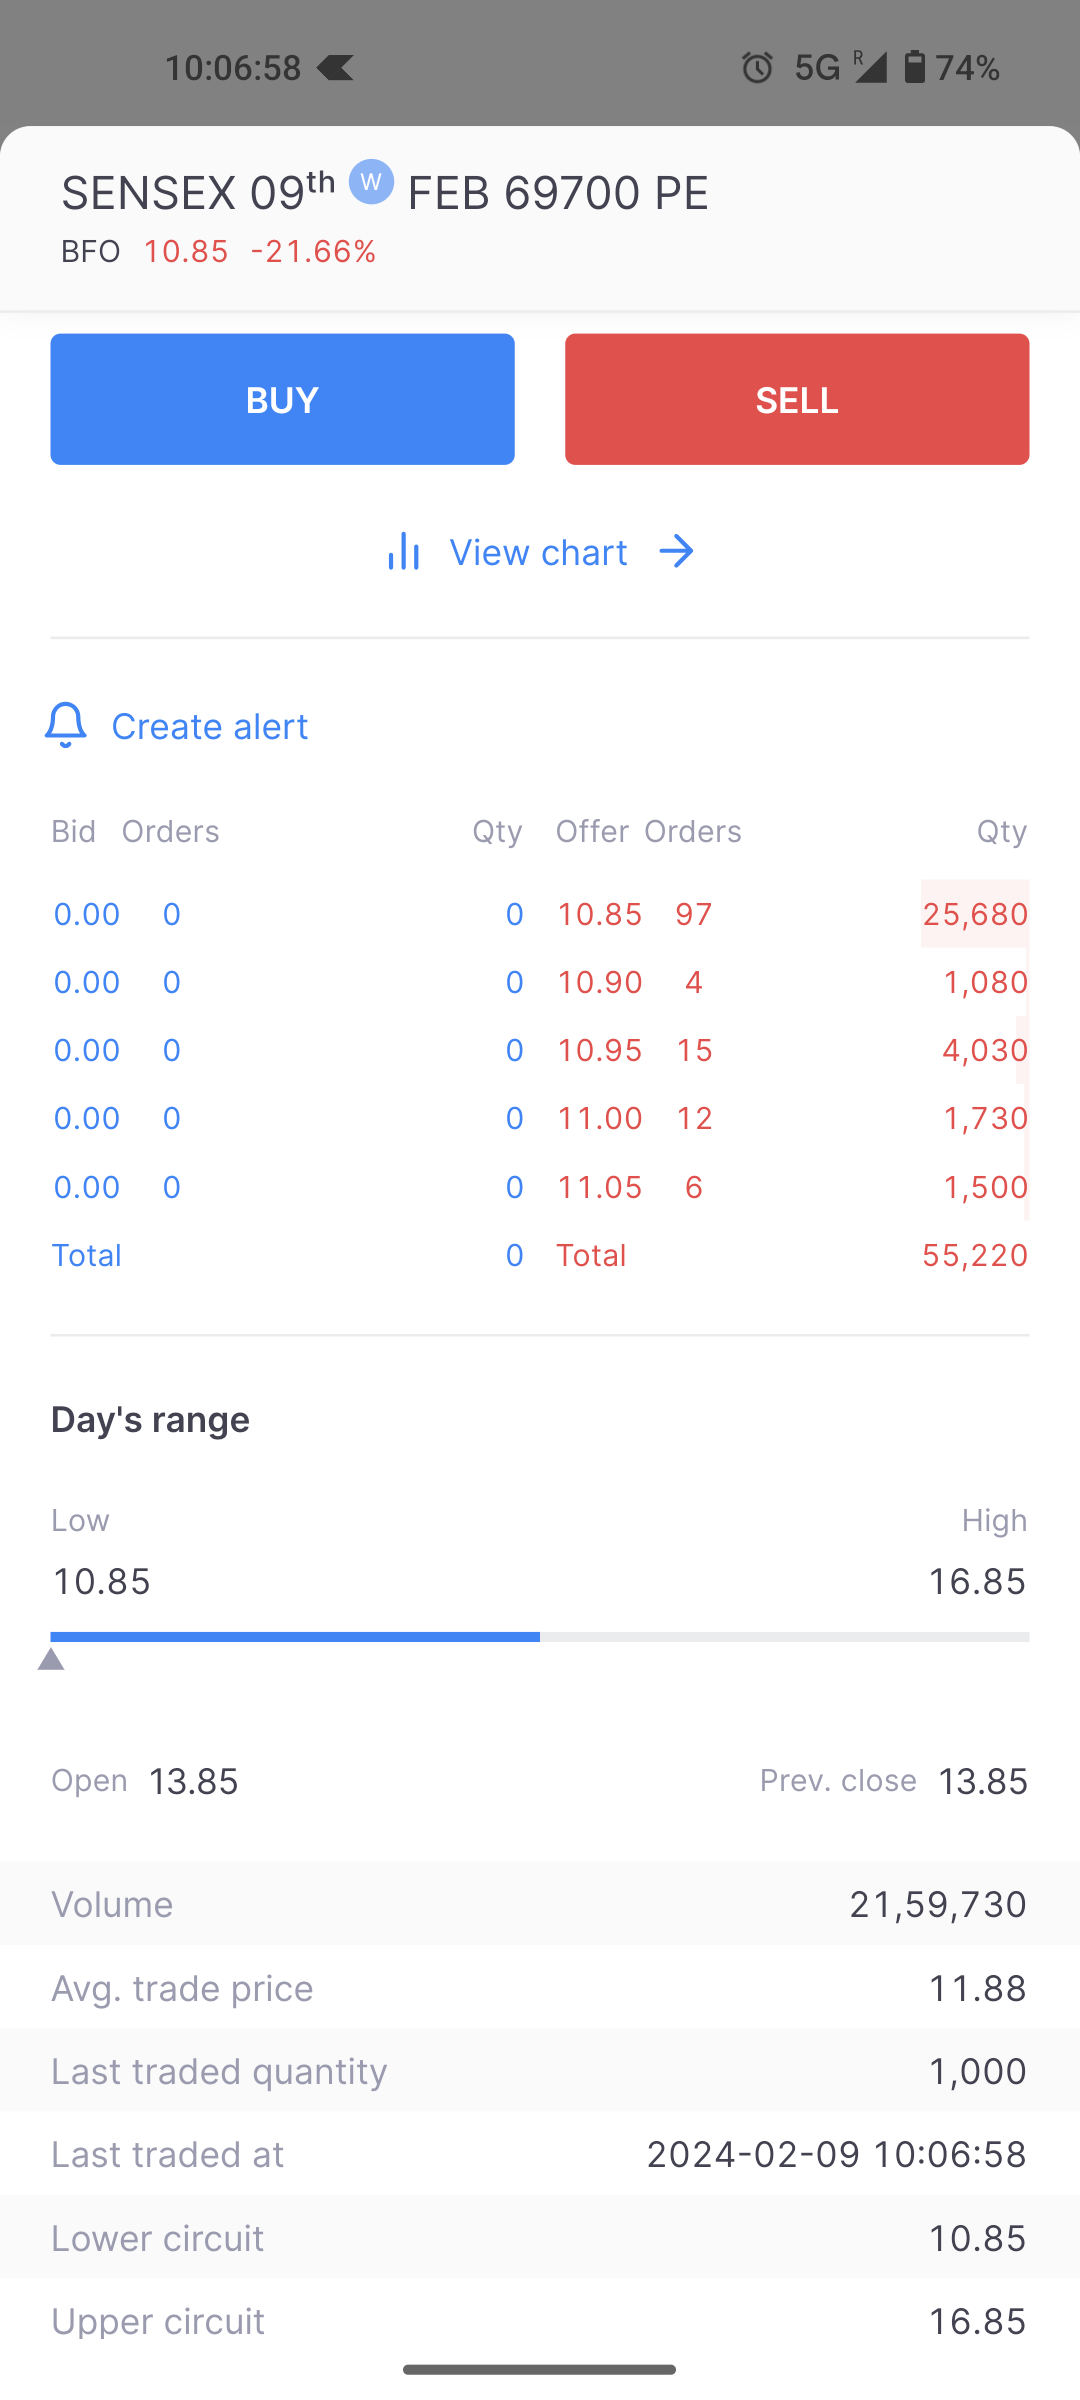This screenshot has width=1080, height=2400.
Task: Tap the send arrow icon beside clock
Action: tap(335, 67)
